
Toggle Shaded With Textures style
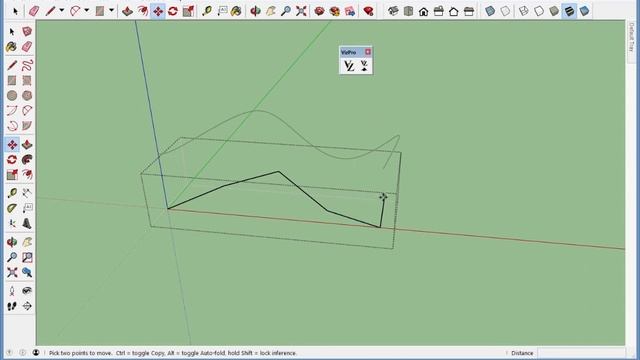click(x=569, y=11)
